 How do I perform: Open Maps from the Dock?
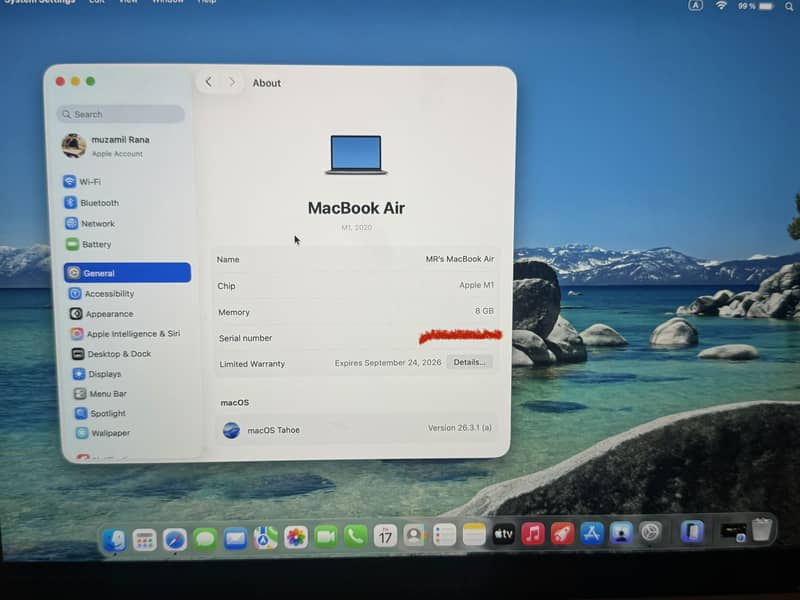click(x=265, y=538)
